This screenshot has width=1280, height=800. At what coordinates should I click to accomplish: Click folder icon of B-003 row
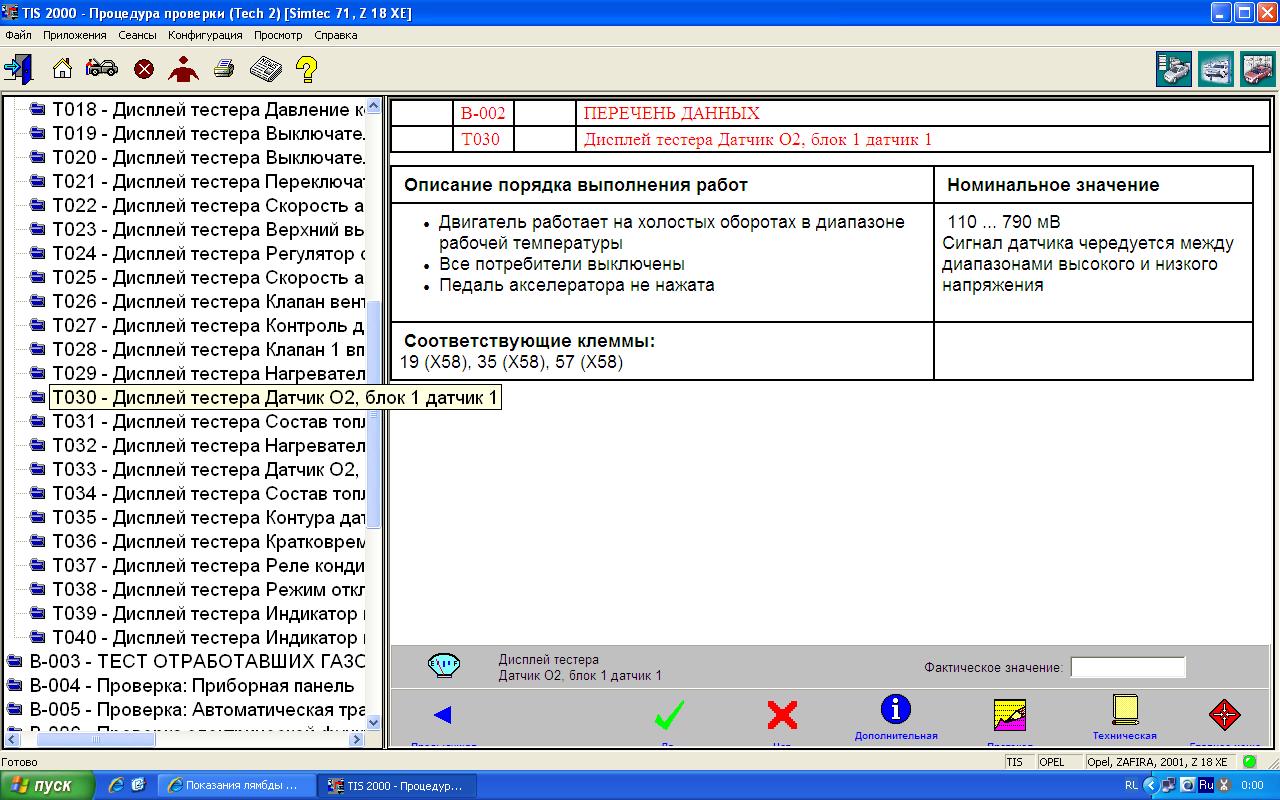tap(15, 662)
